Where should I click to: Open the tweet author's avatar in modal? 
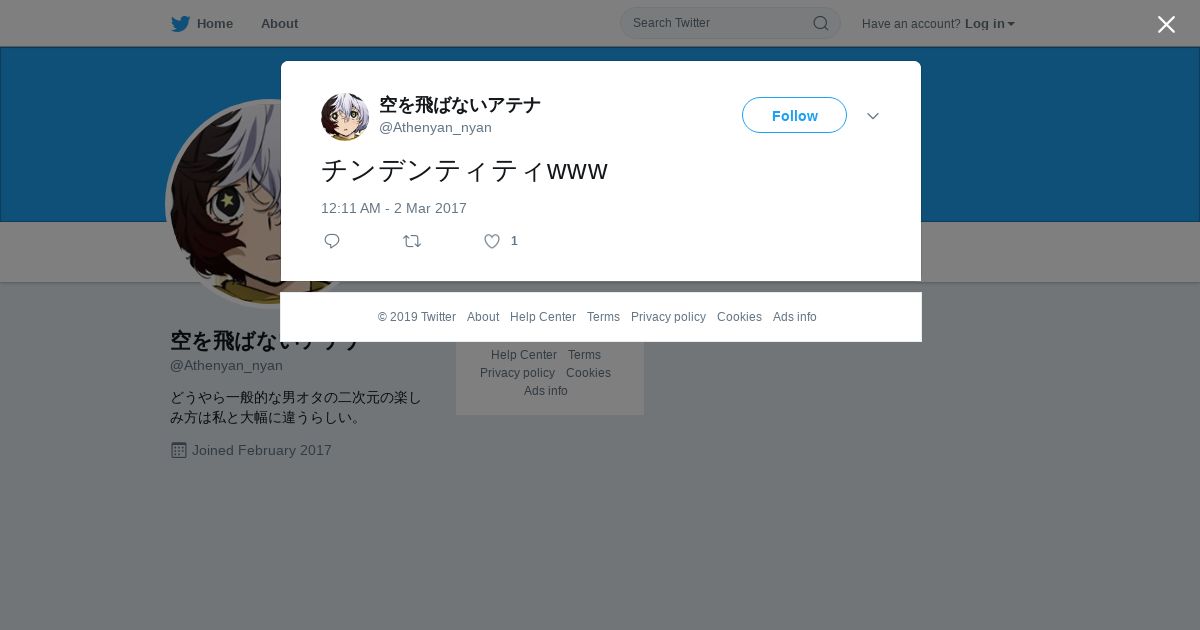click(345, 117)
